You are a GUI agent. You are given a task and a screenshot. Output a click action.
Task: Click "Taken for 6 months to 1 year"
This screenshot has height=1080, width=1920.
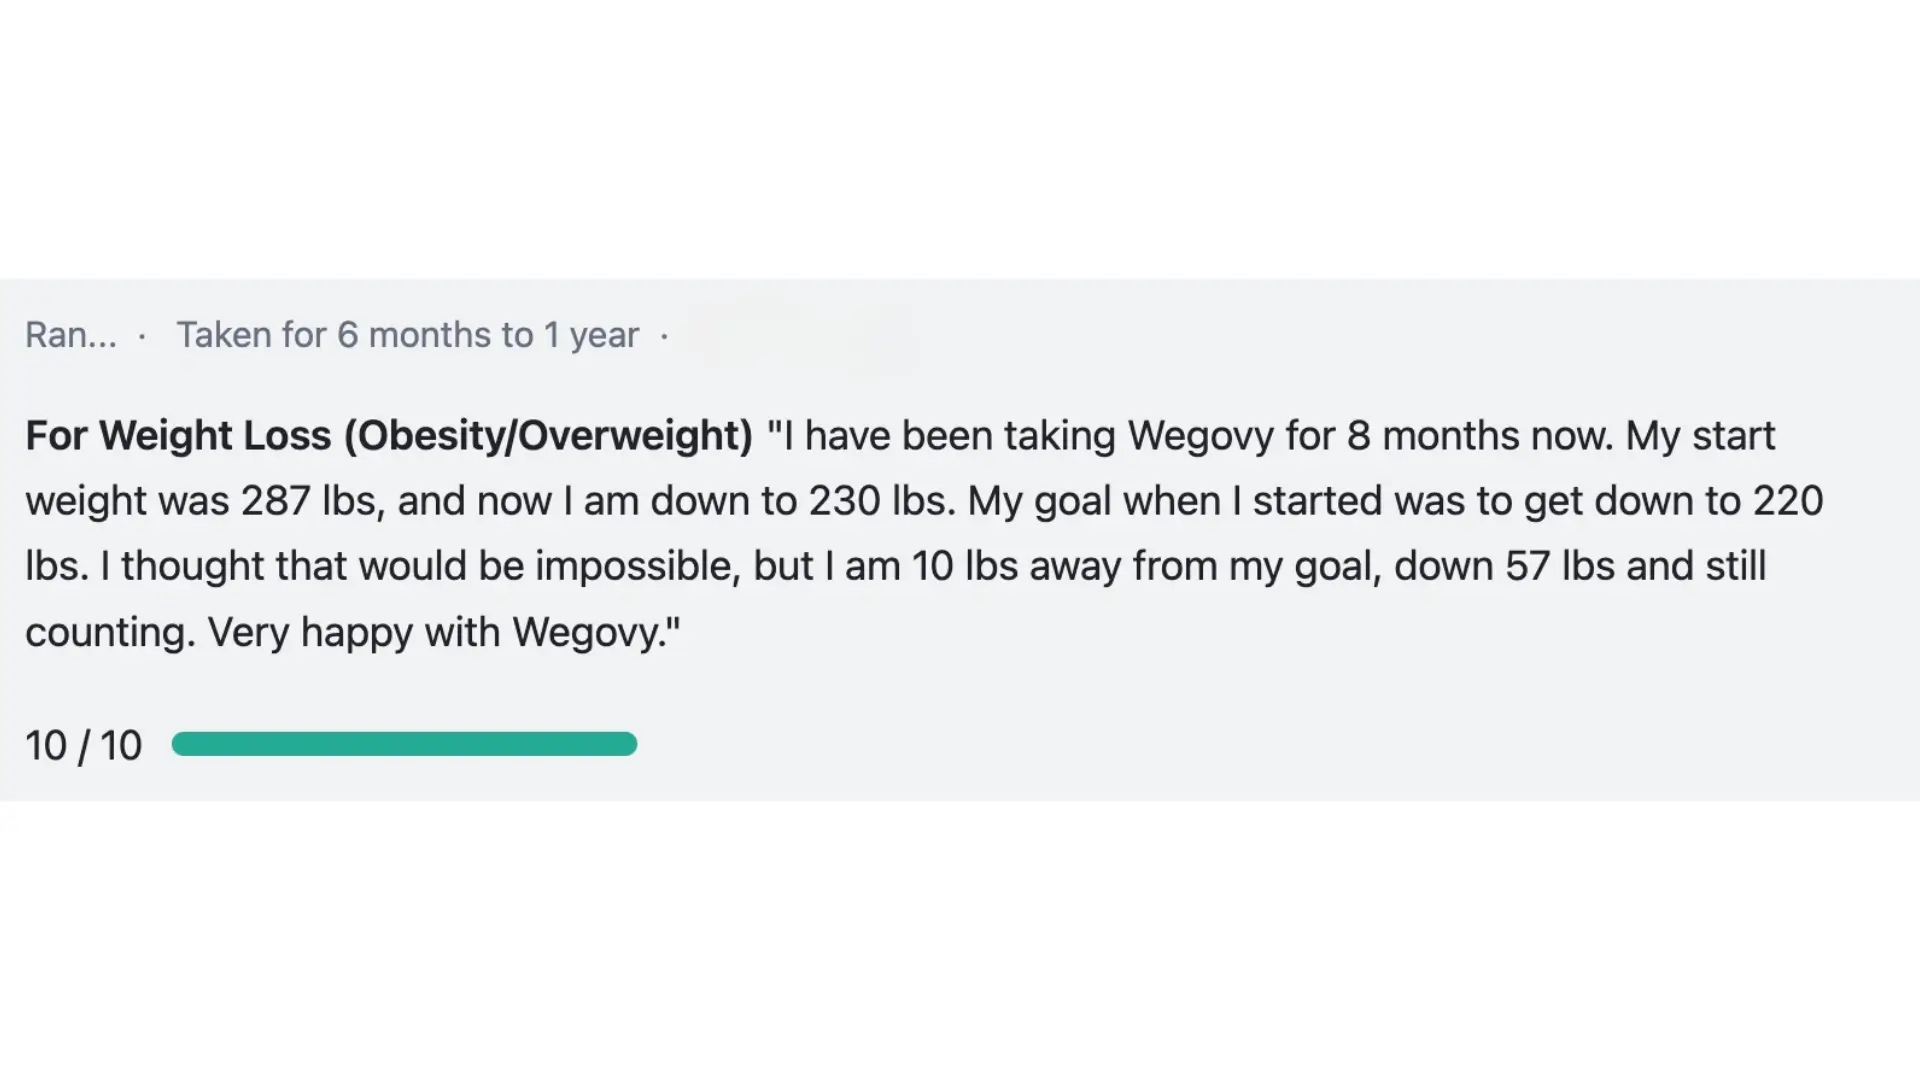pyautogui.click(x=407, y=335)
